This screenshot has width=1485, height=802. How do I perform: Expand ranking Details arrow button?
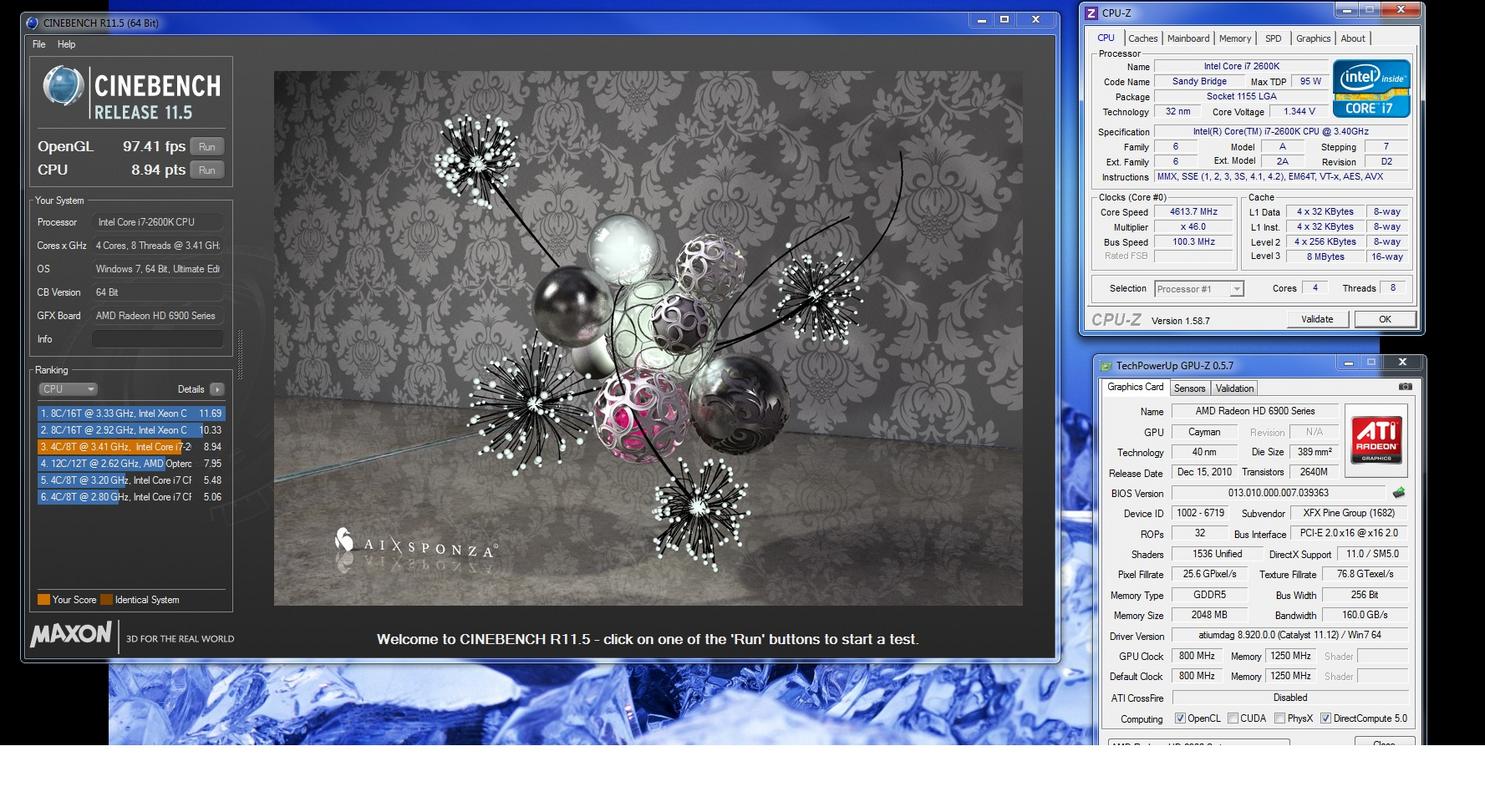[216, 389]
